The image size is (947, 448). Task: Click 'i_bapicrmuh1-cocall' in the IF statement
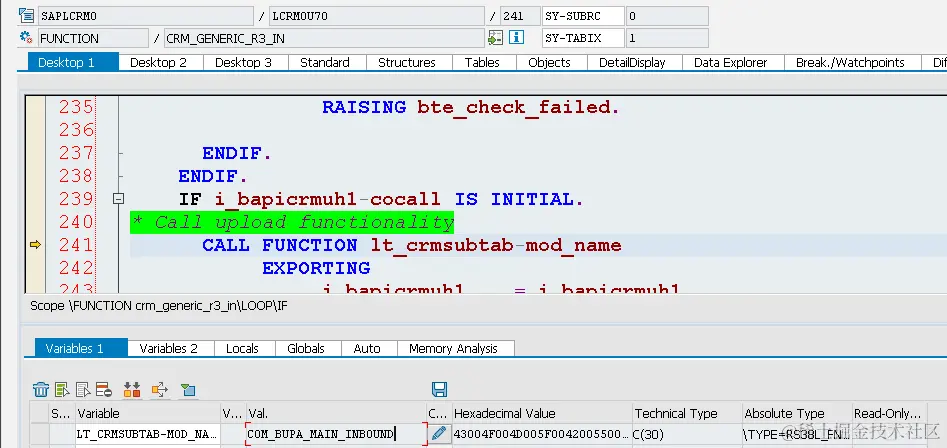[x=327, y=199]
